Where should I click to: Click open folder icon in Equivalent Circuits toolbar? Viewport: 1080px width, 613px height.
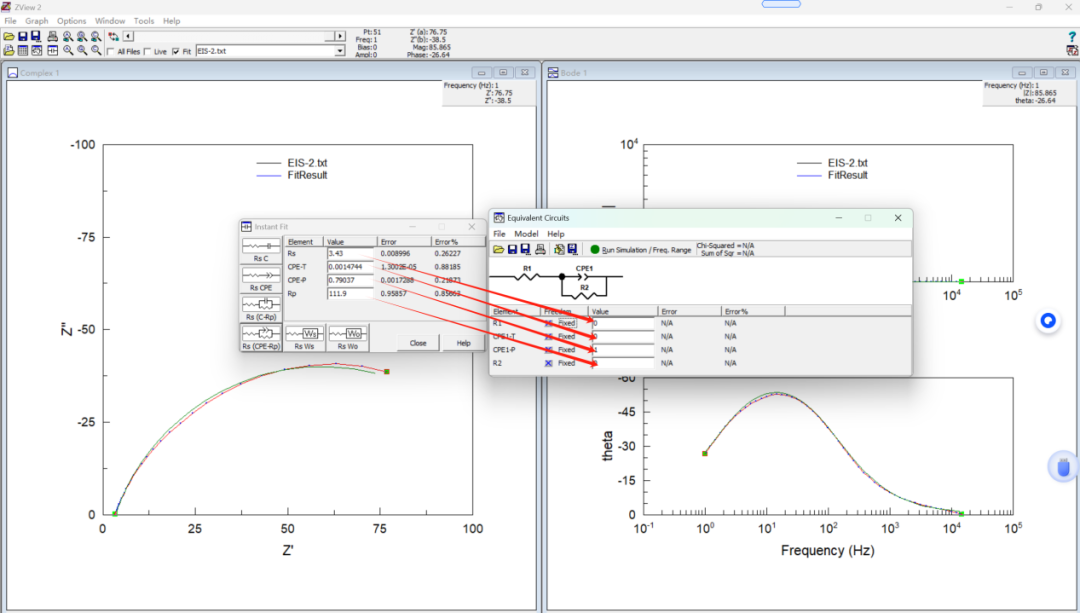coord(498,249)
